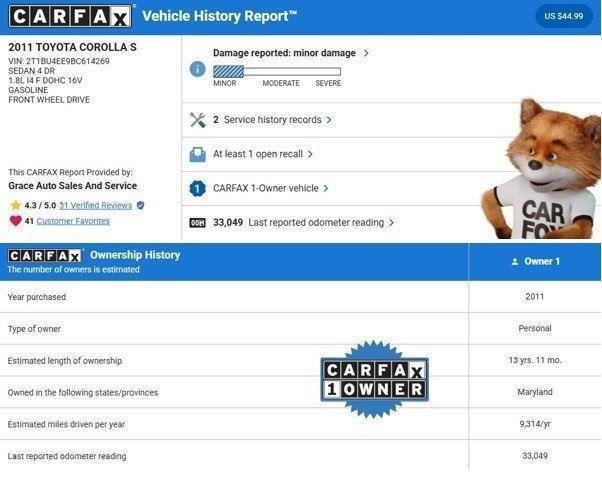
Task: Click the open recall envelope icon
Action: click(x=197, y=154)
